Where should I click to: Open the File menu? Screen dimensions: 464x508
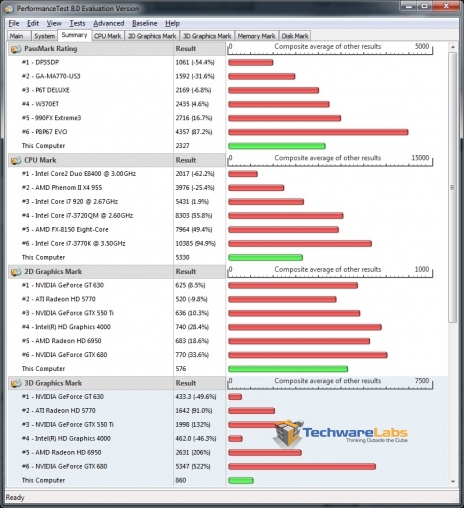point(14,23)
